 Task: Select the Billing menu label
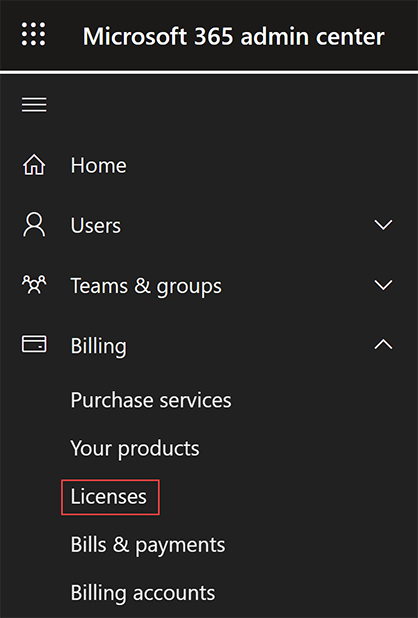[98, 346]
